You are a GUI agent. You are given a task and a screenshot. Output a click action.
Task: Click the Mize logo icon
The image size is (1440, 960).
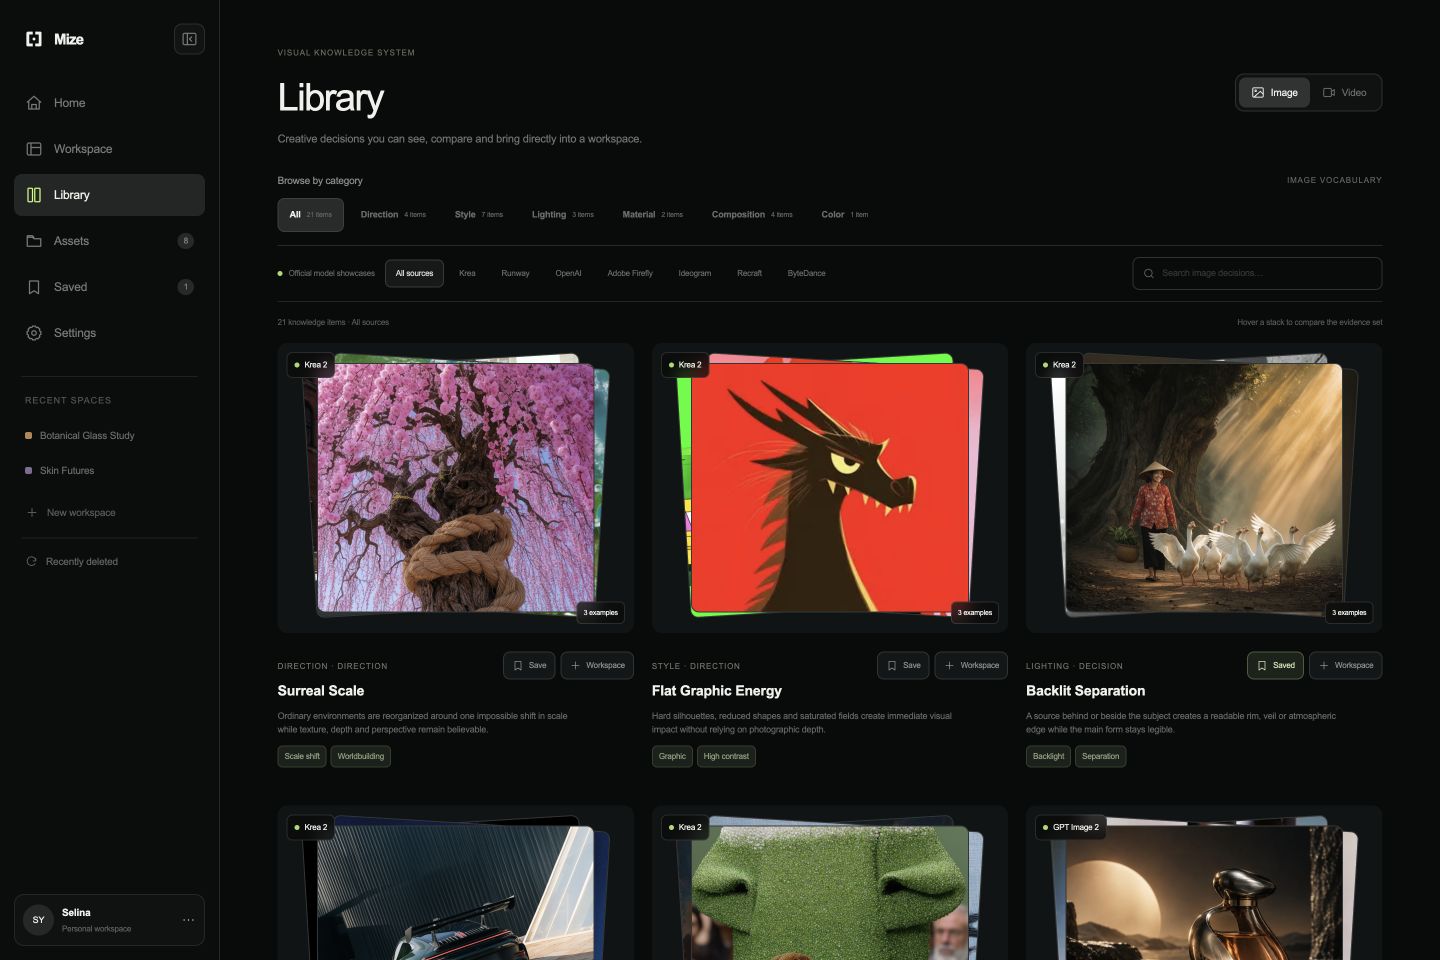click(34, 39)
